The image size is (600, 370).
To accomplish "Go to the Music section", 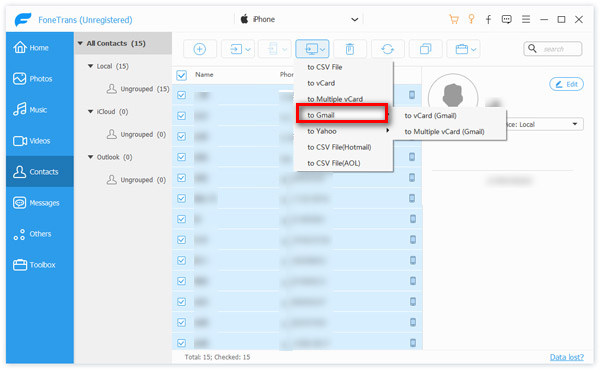I will click(39, 109).
